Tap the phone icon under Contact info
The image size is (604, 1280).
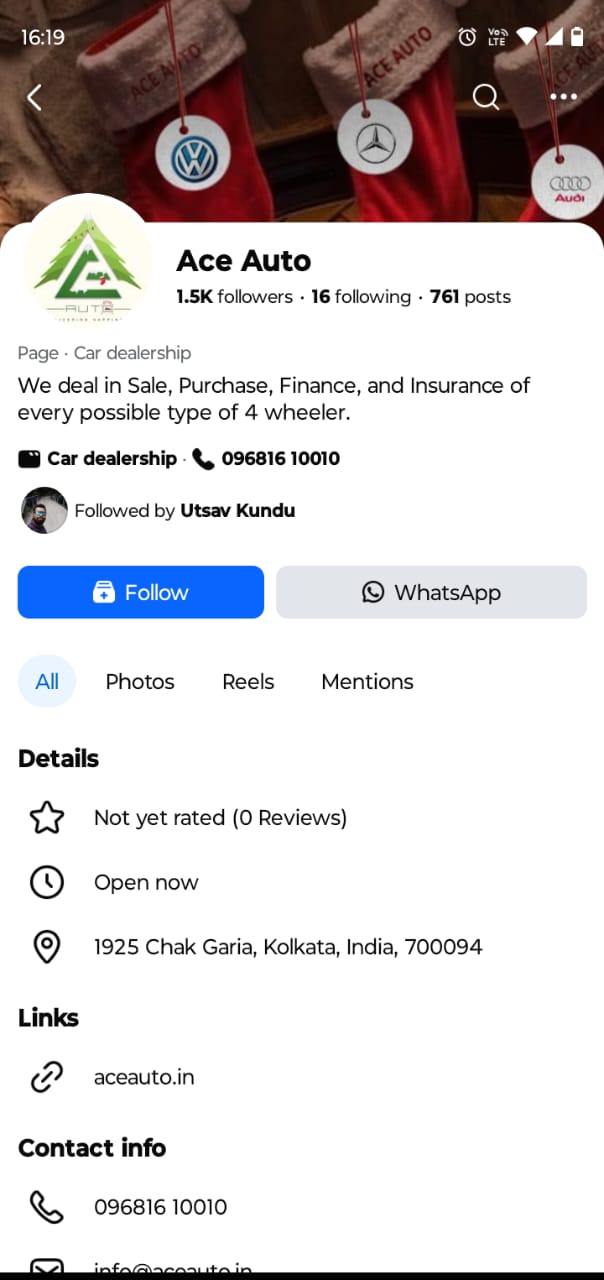(47, 1207)
